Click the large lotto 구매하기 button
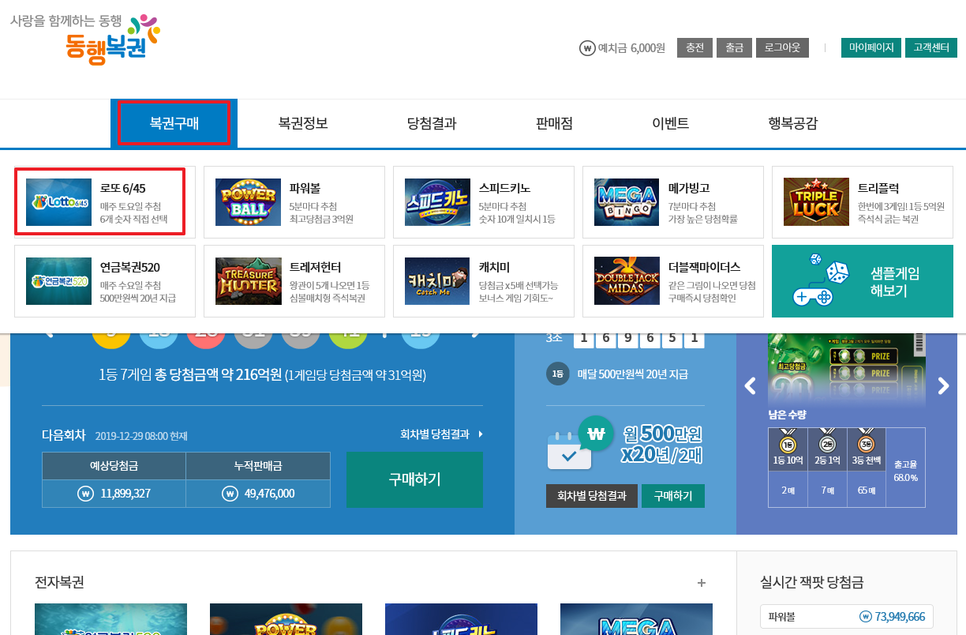966x635 pixels. coord(415,479)
